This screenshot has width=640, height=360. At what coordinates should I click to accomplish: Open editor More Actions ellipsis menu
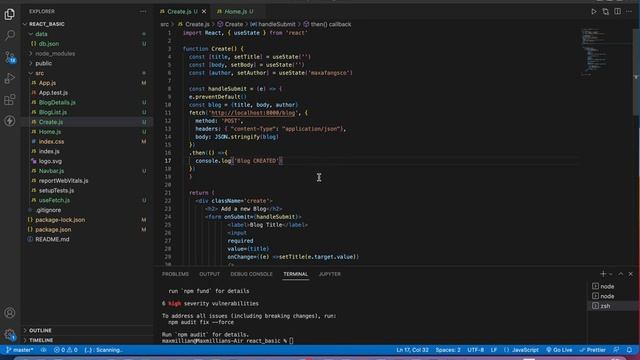pos(629,11)
